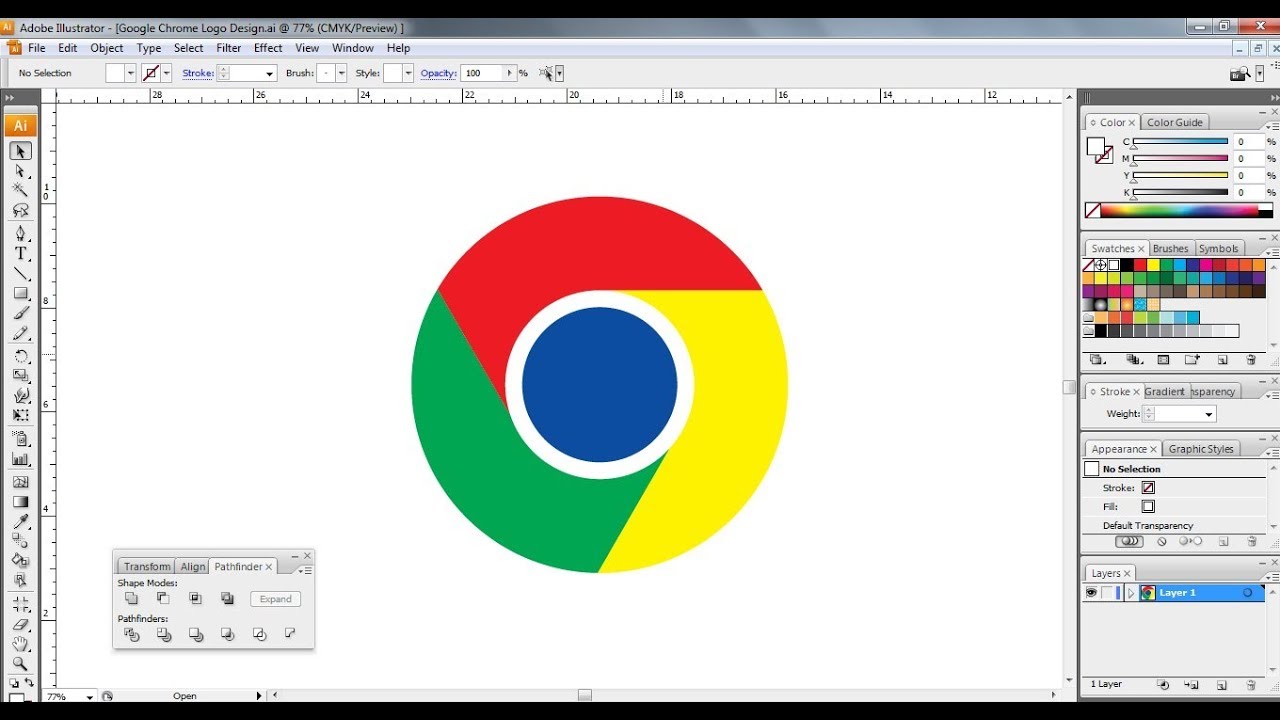The height and width of the screenshot is (720, 1280).
Task: Select the Zoom tool
Action: point(20,664)
